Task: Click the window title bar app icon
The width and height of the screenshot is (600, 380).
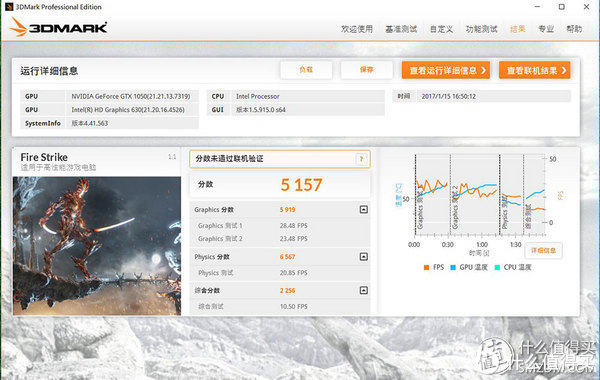Action: pos(9,7)
